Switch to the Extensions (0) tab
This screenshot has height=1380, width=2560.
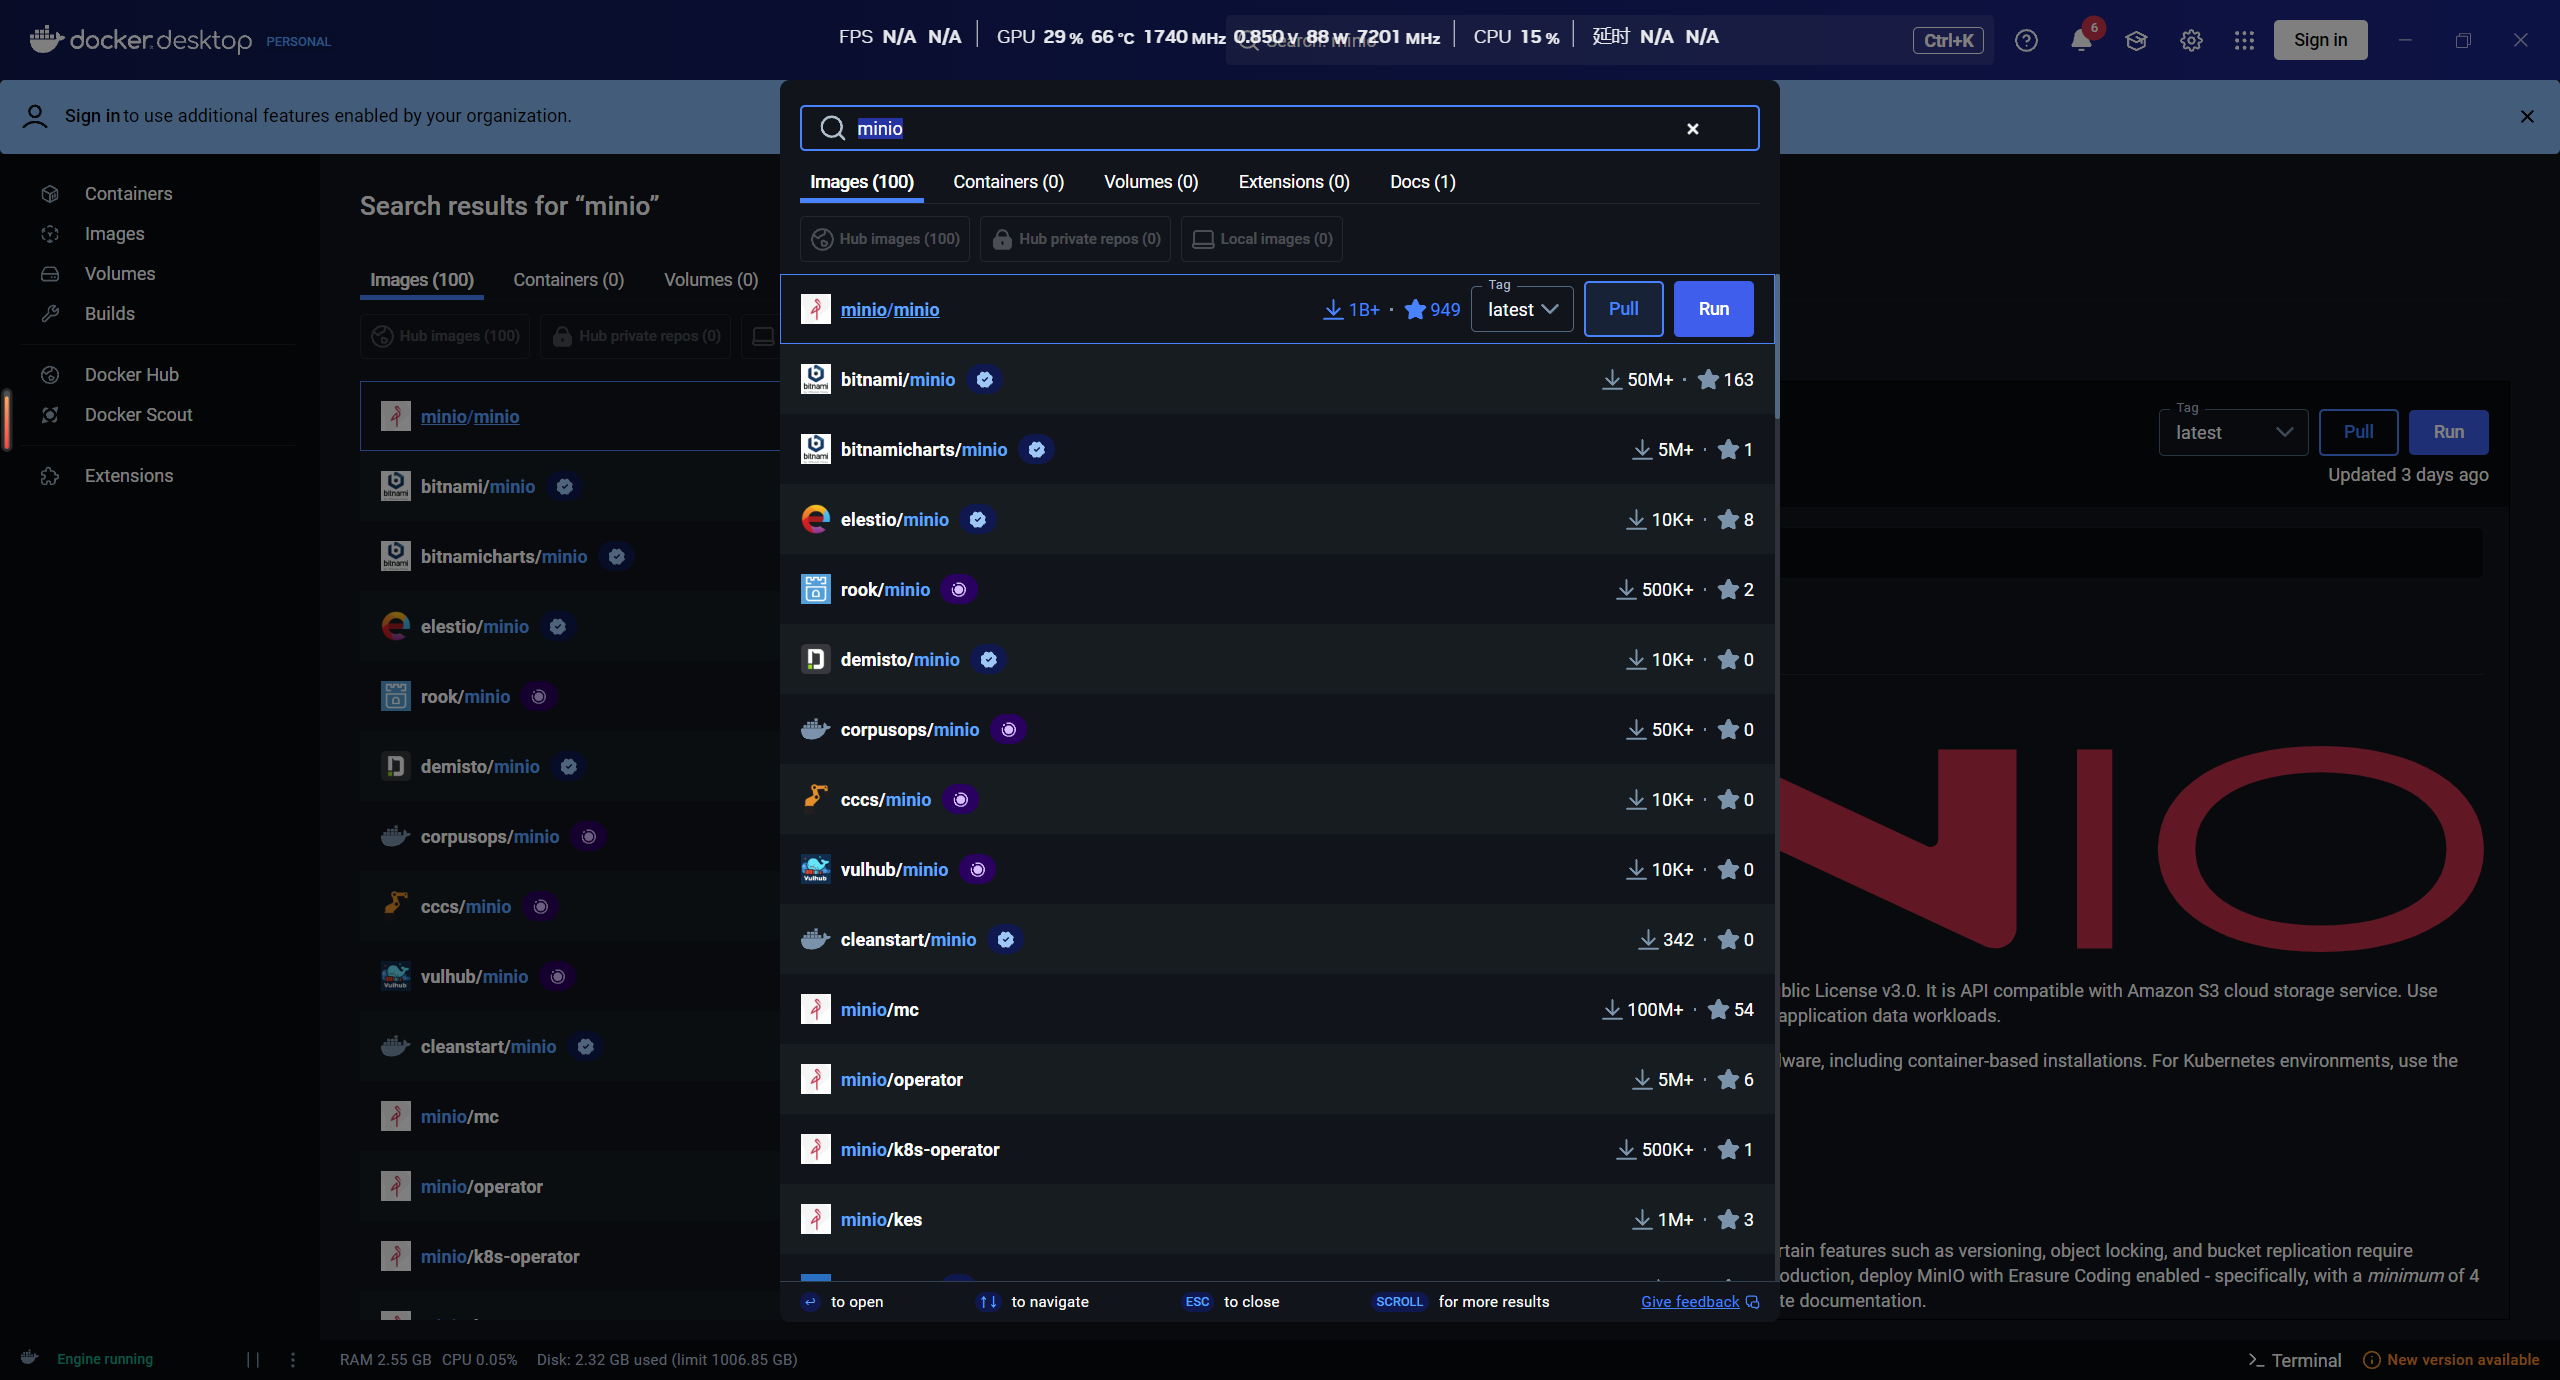pyautogui.click(x=1294, y=182)
